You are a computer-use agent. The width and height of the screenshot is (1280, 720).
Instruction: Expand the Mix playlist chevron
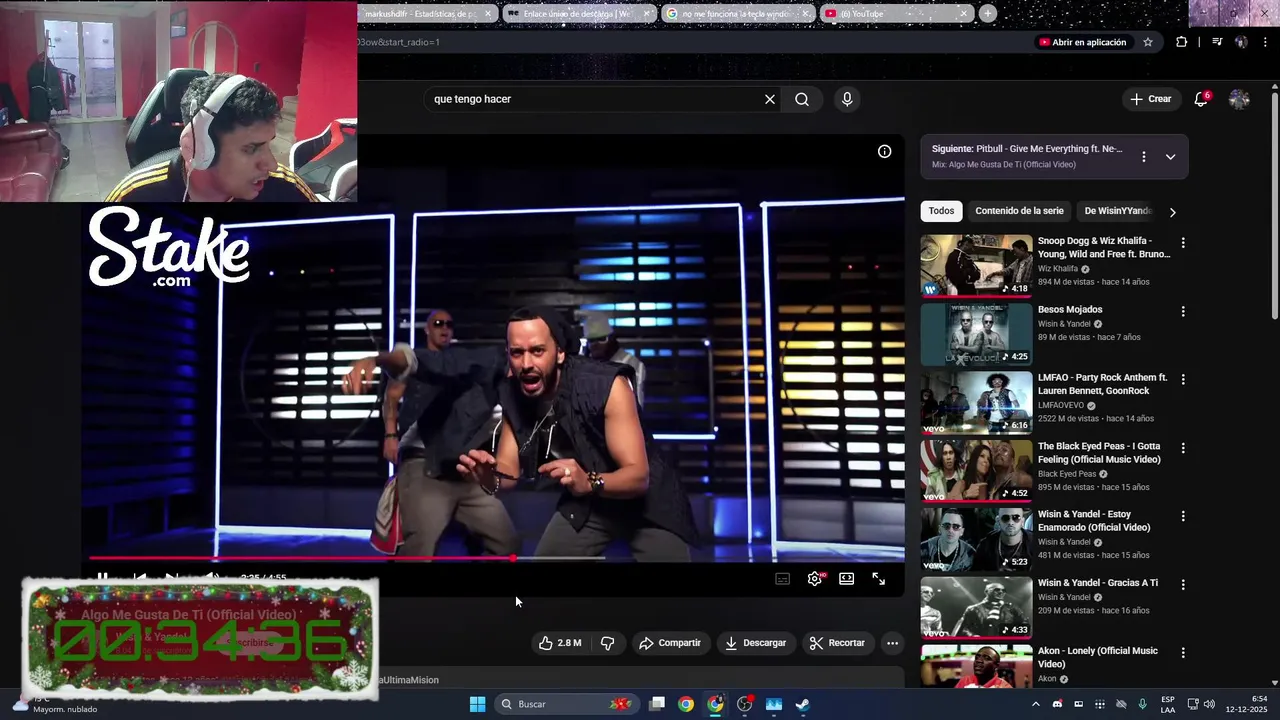click(1170, 157)
